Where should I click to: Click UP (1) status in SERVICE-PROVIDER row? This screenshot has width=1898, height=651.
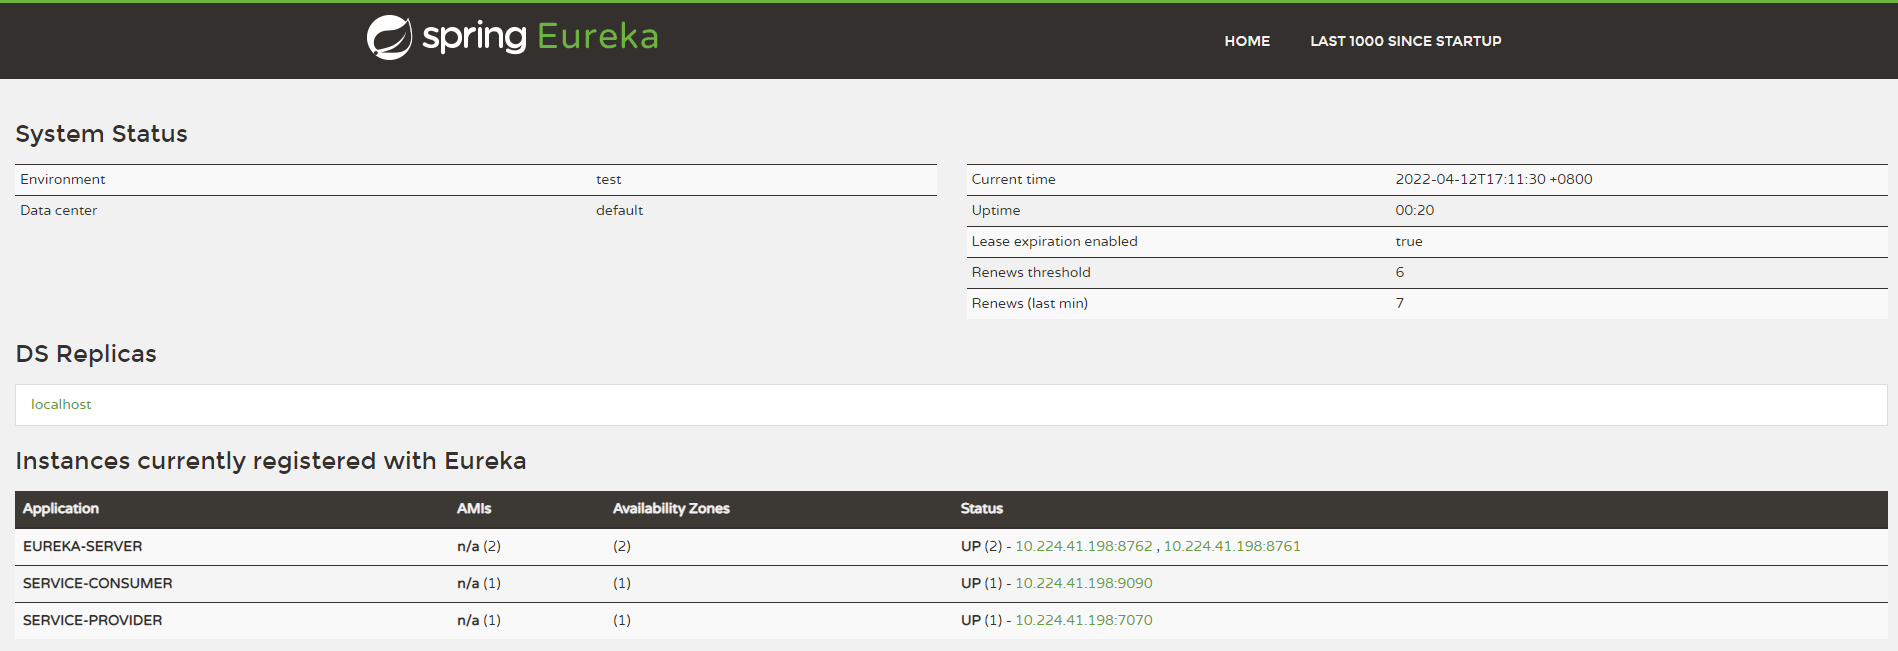pos(982,620)
